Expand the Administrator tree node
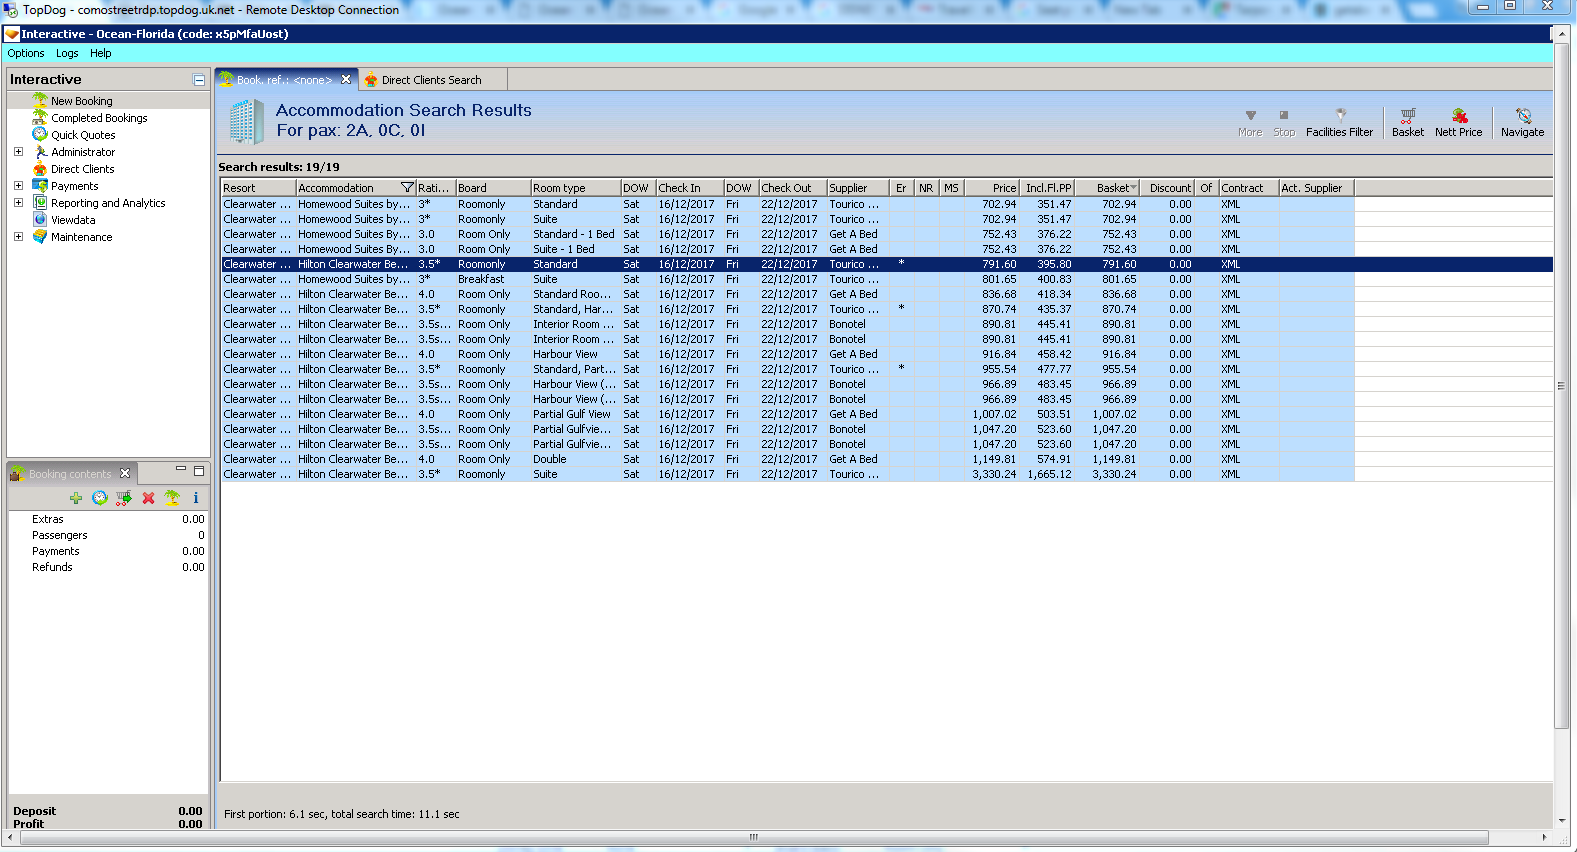The height and width of the screenshot is (852, 1577). coord(18,152)
